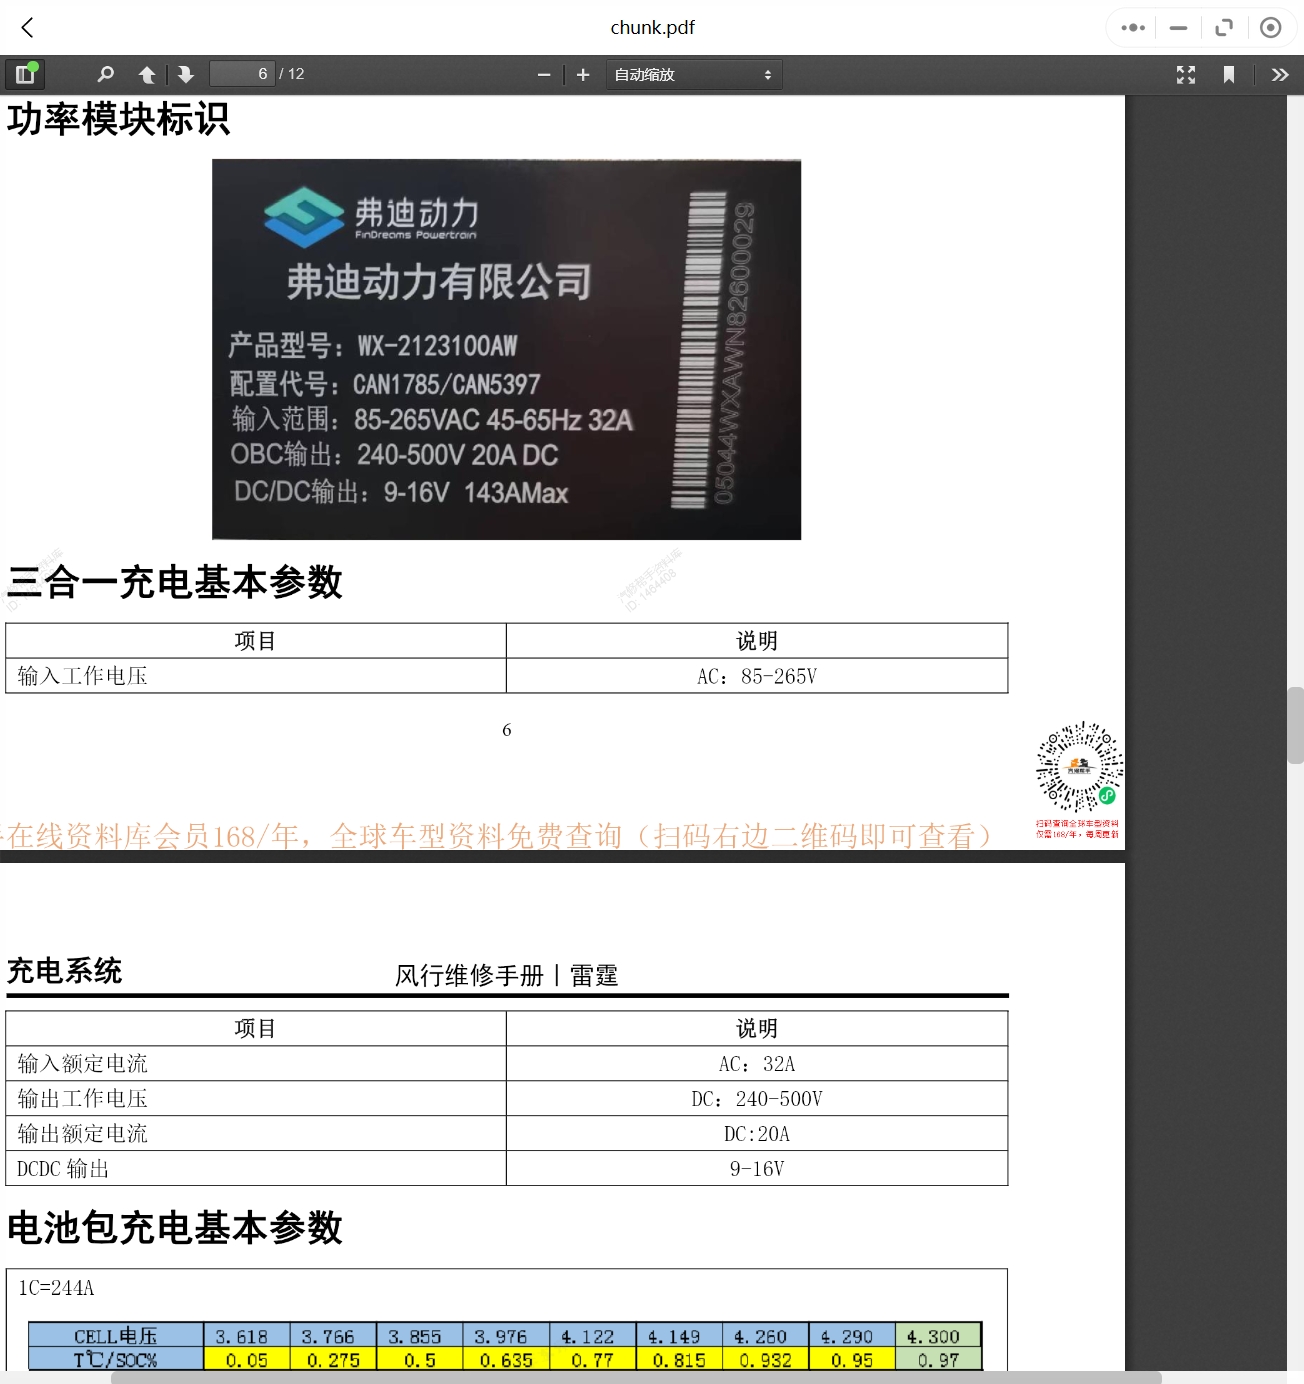Image resolution: width=1304 pixels, height=1384 pixels.
Task: Click the chunk.pdf title bar label
Action: pyautogui.click(x=651, y=27)
